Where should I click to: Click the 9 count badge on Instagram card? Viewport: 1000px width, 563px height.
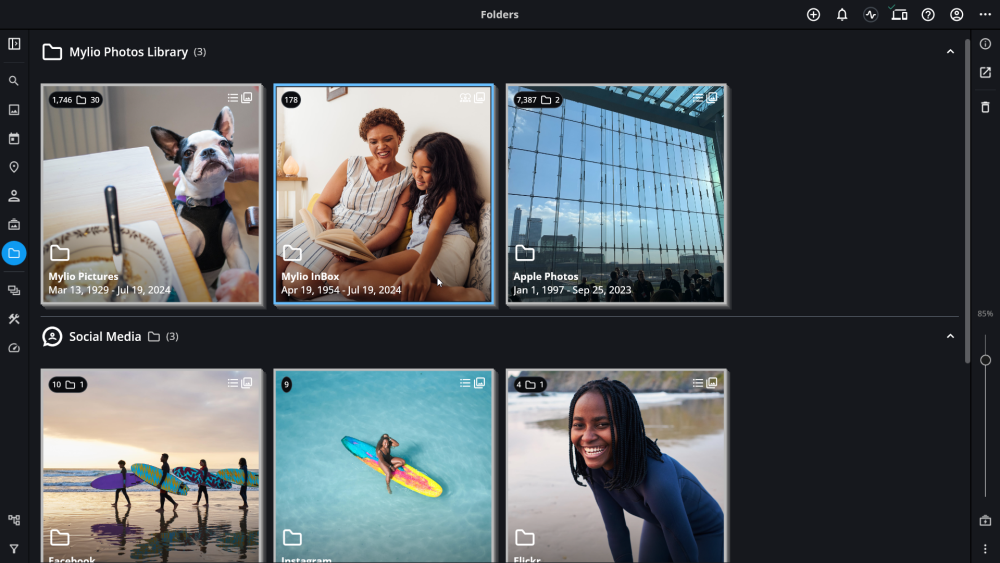click(286, 384)
